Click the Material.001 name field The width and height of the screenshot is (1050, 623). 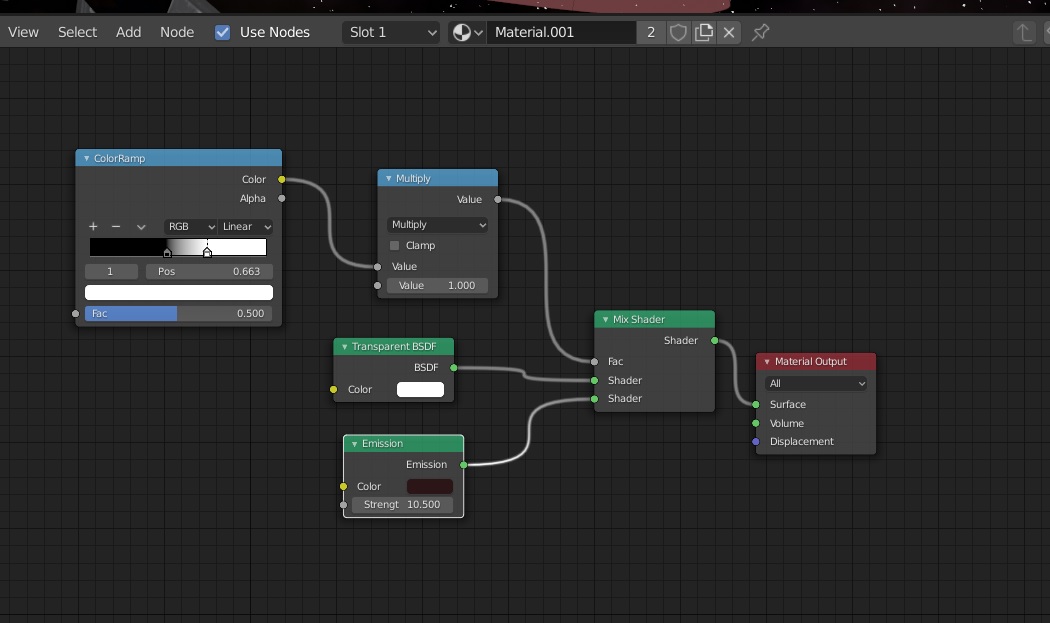click(561, 32)
